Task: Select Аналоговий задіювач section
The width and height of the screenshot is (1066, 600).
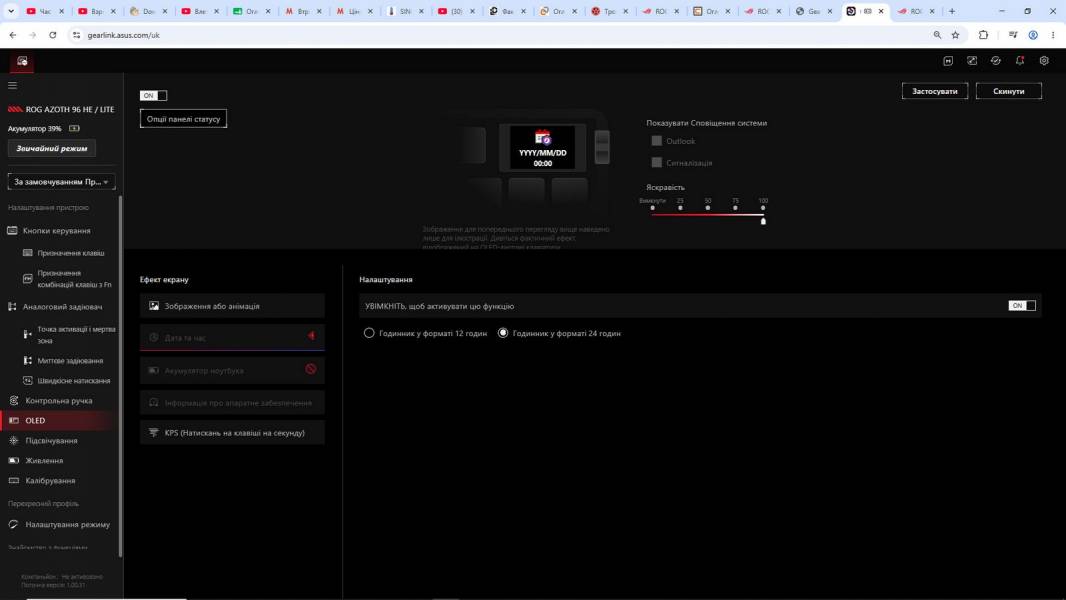Action: click(63, 306)
